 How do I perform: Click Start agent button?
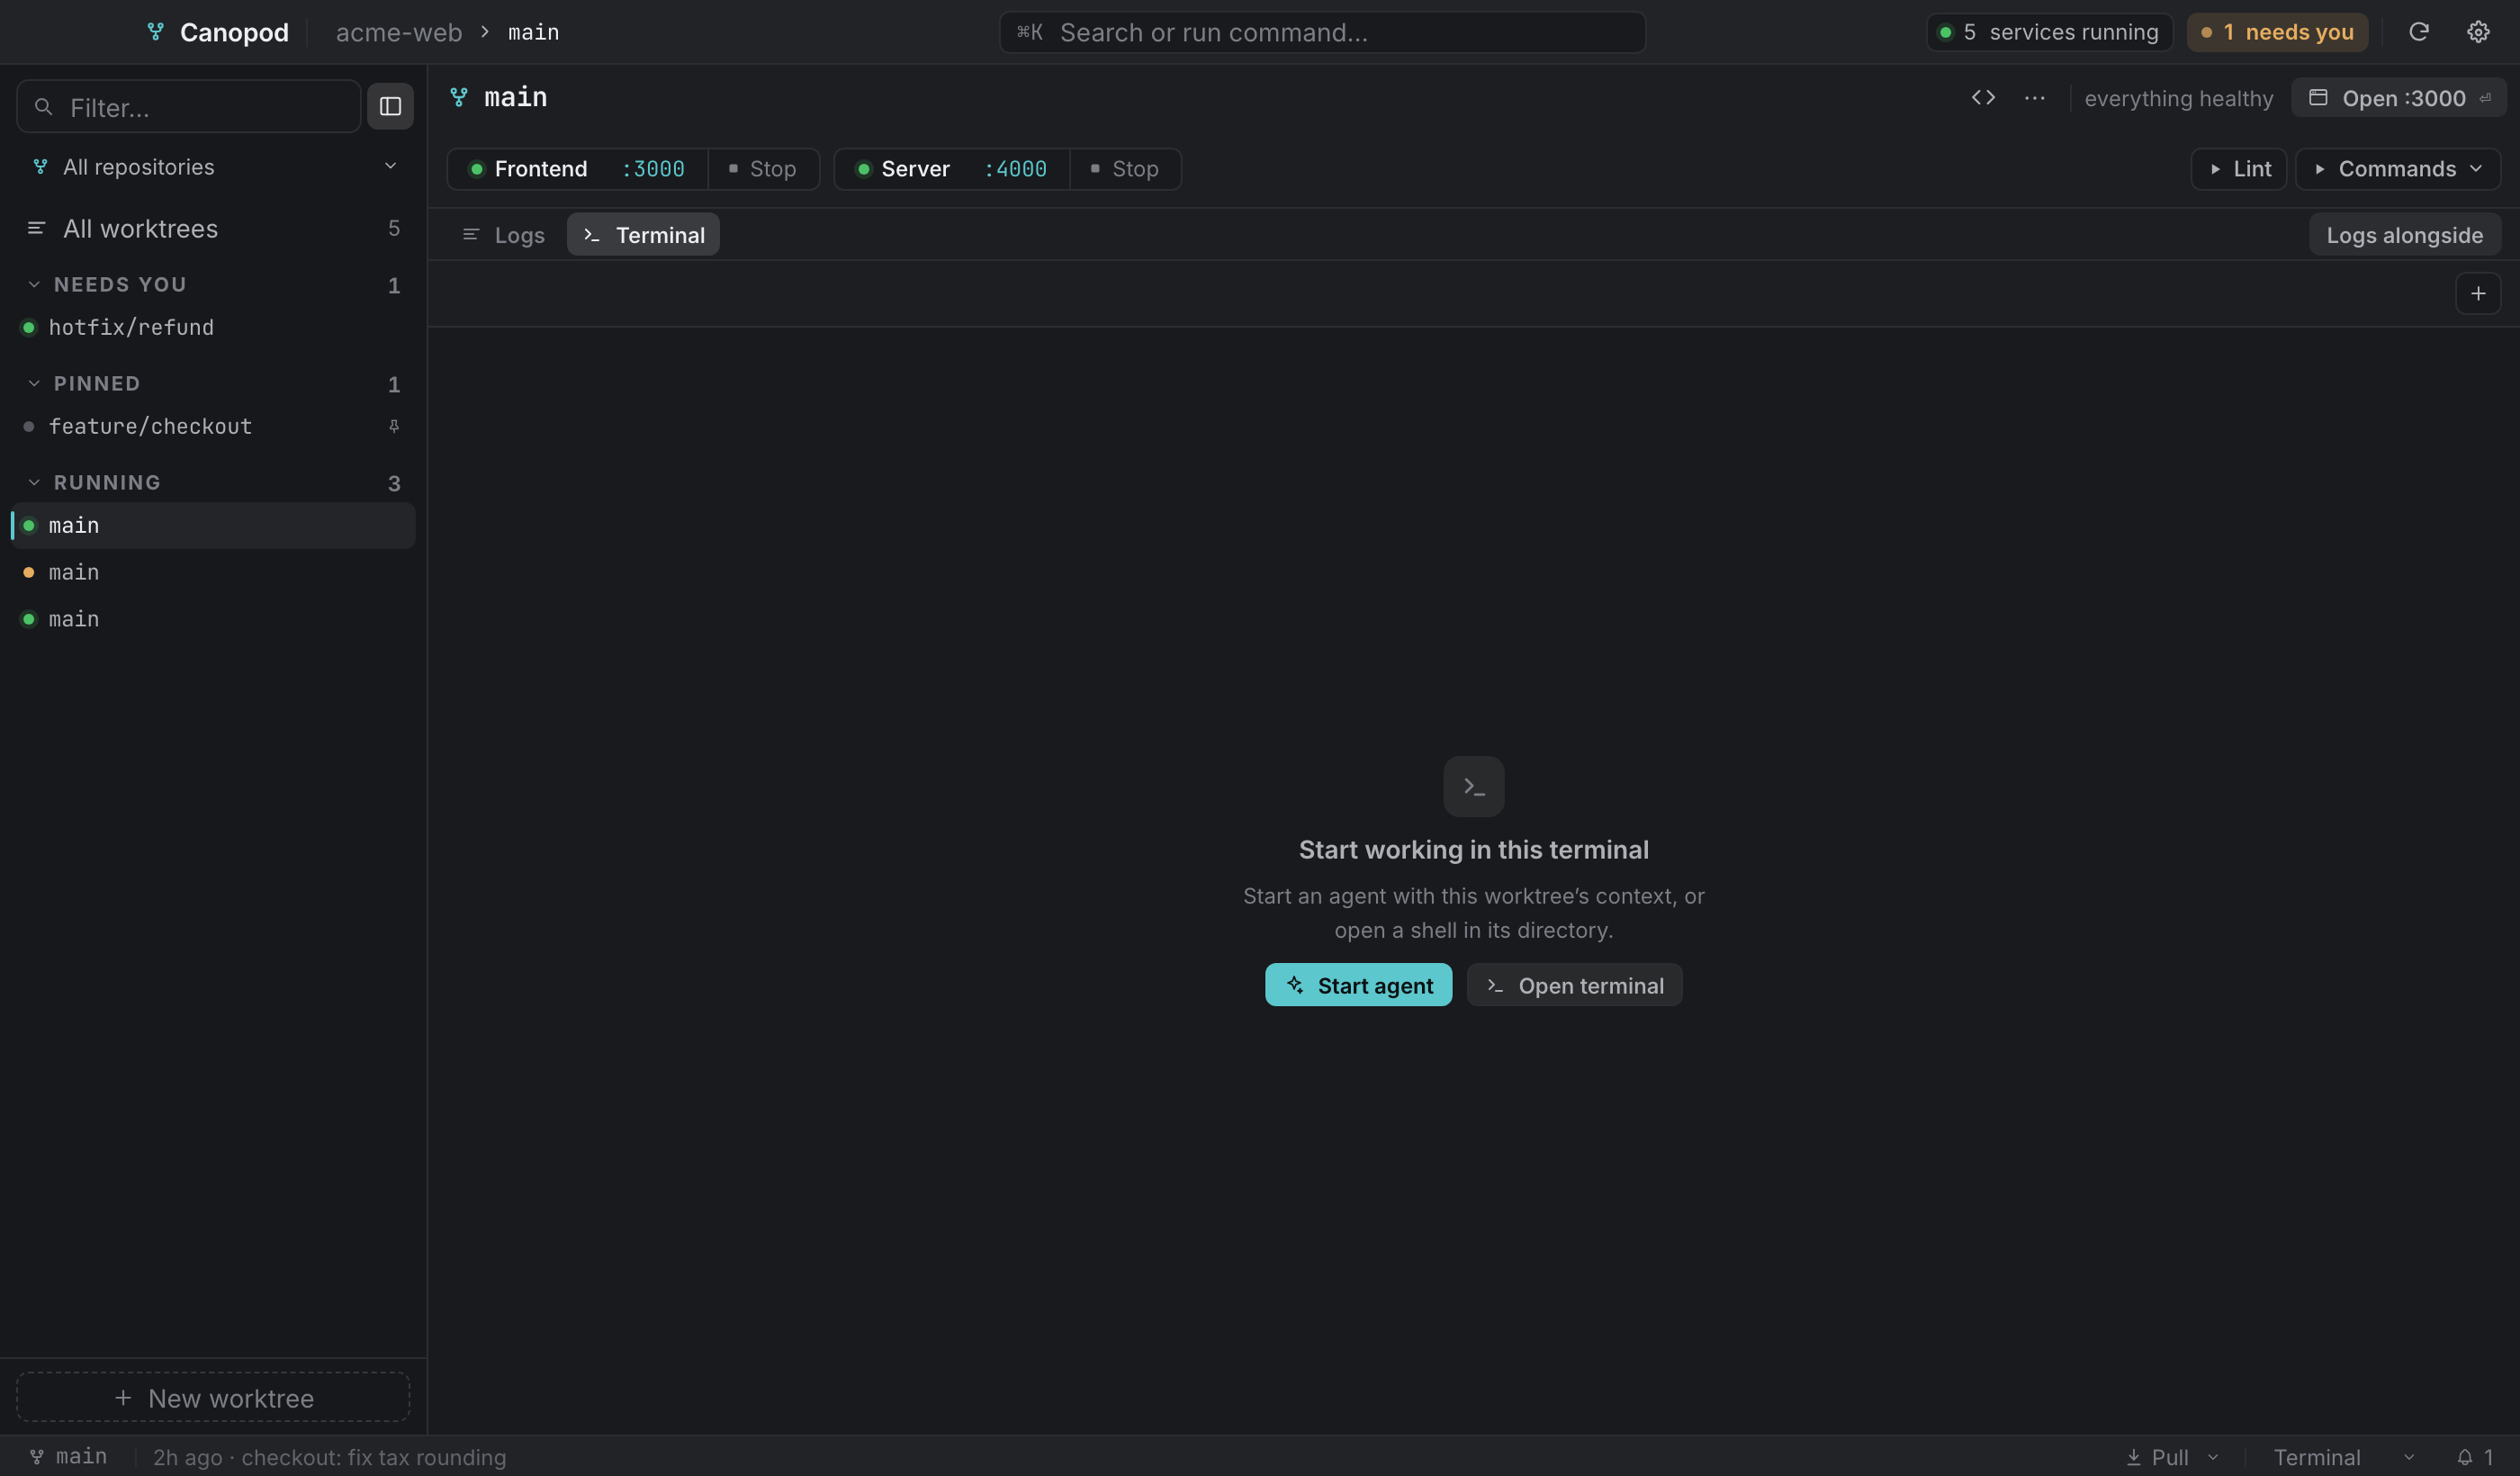pyautogui.click(x=1358, y=985)
